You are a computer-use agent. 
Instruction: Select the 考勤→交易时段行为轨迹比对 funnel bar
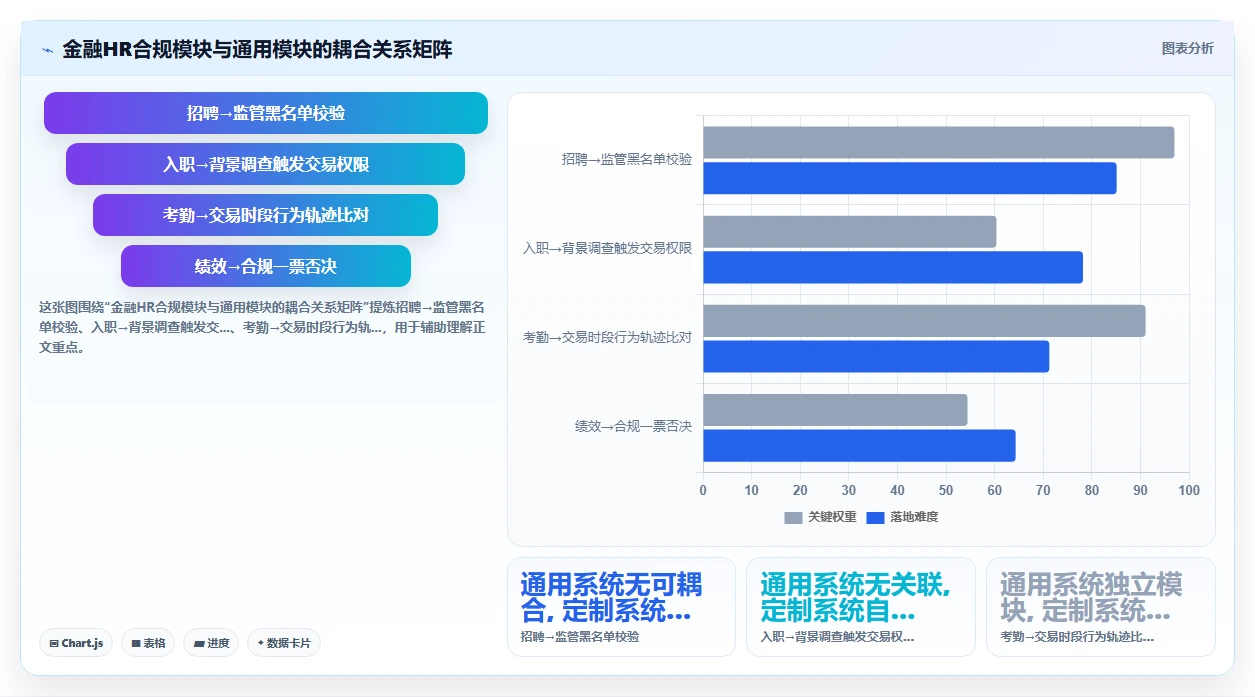(x=266, y=215)
